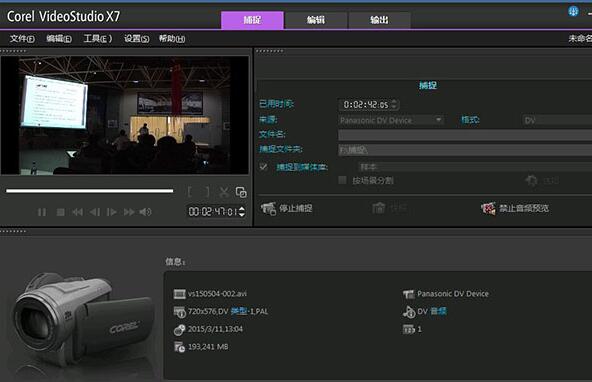The height and width of the screenshot is (382, 592).
Task: Switch to the 编辑 edit tab
Action: (x=316, y=20)
